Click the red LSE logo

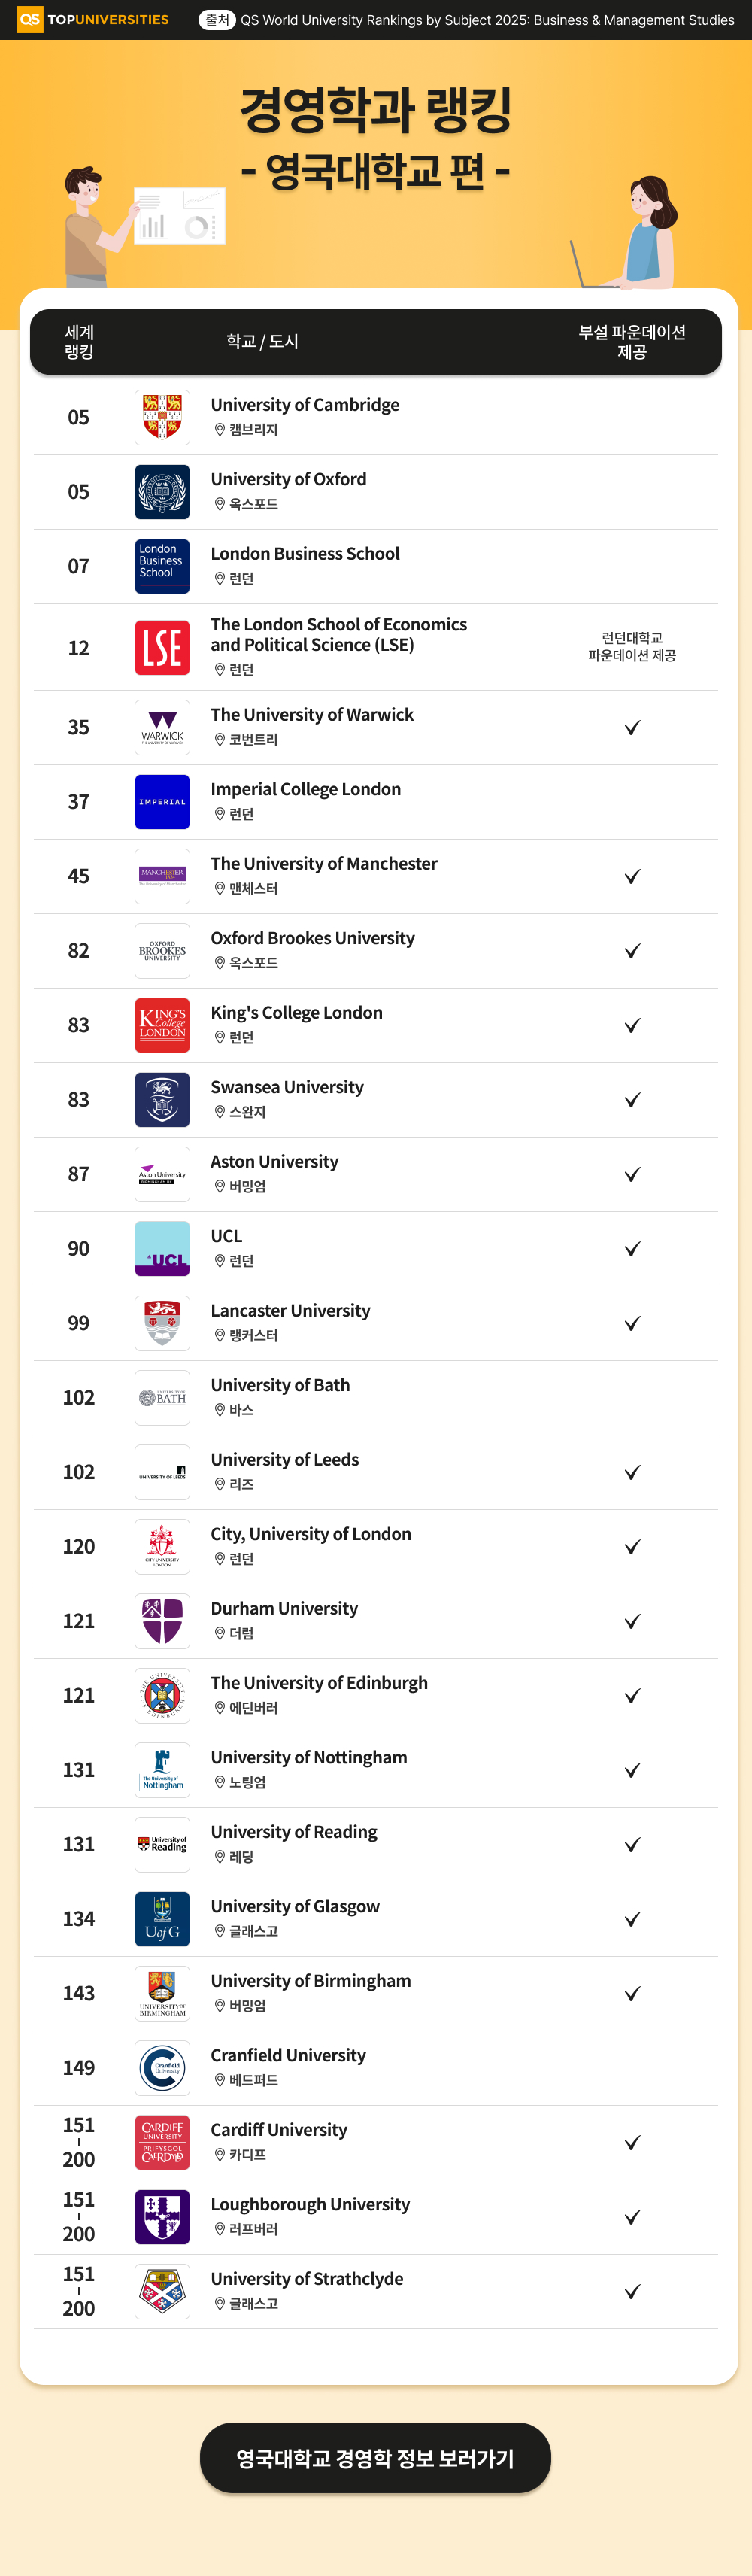tap(162, 647)
